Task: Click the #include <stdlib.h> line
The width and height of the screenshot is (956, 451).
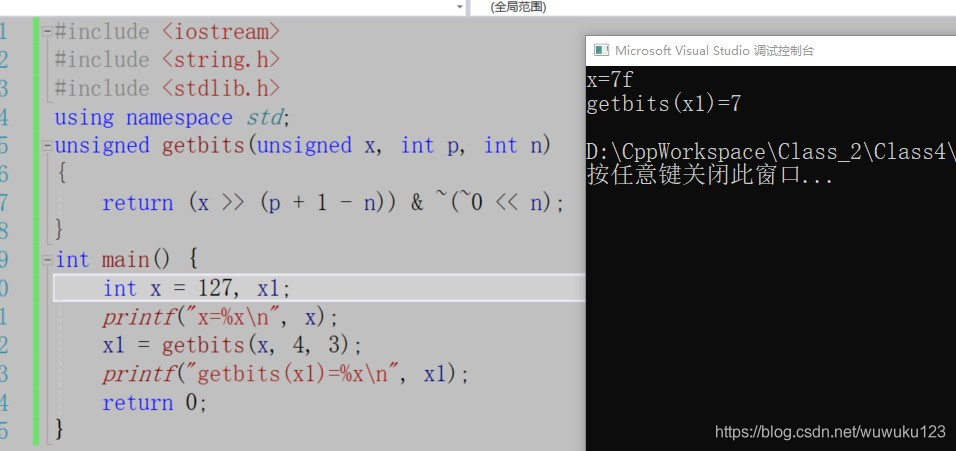Action: tap(167, 88)
